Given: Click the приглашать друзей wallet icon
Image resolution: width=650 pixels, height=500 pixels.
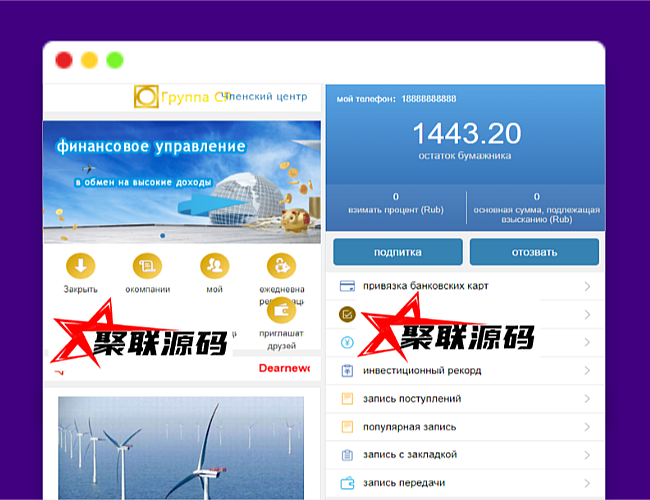Looking at the screenshot, I should (281, 311).
